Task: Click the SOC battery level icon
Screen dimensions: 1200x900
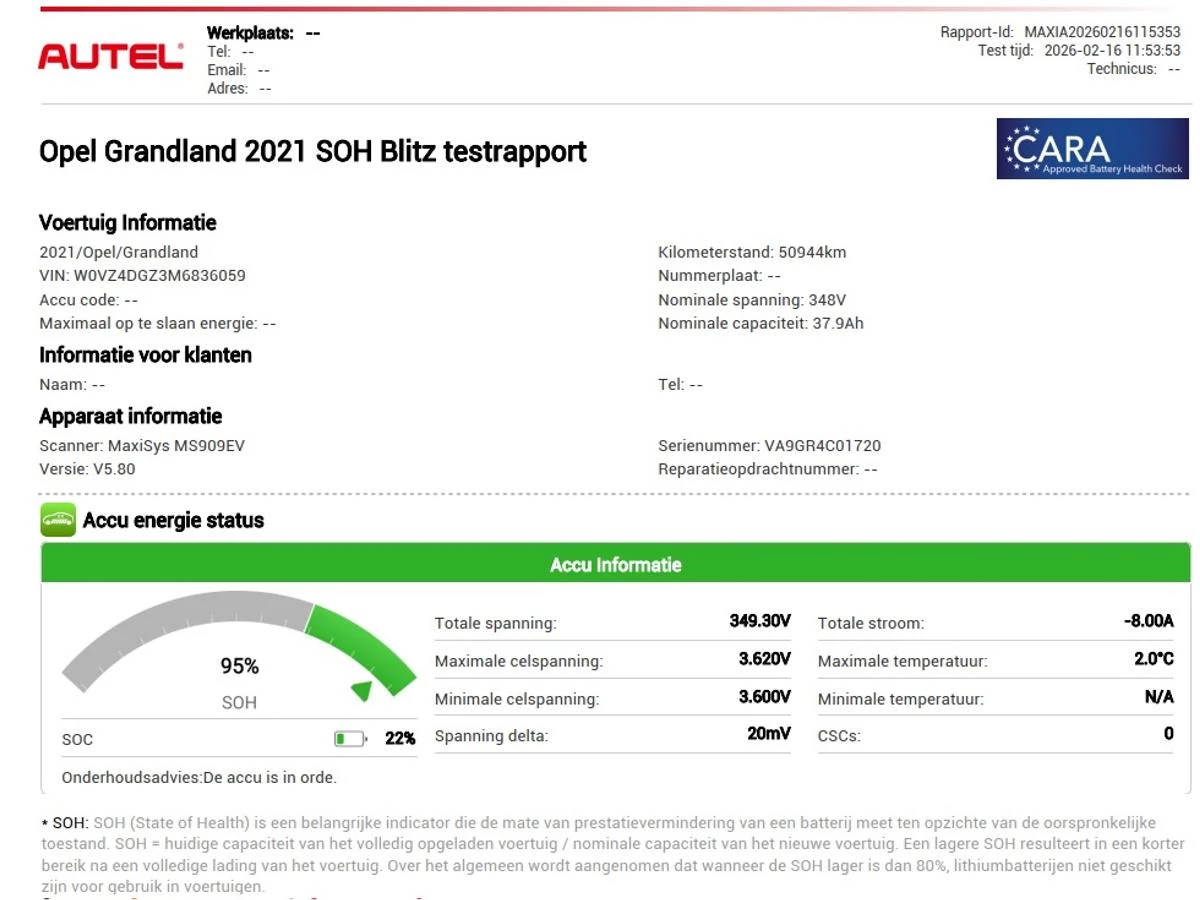Action: [350, 738]
